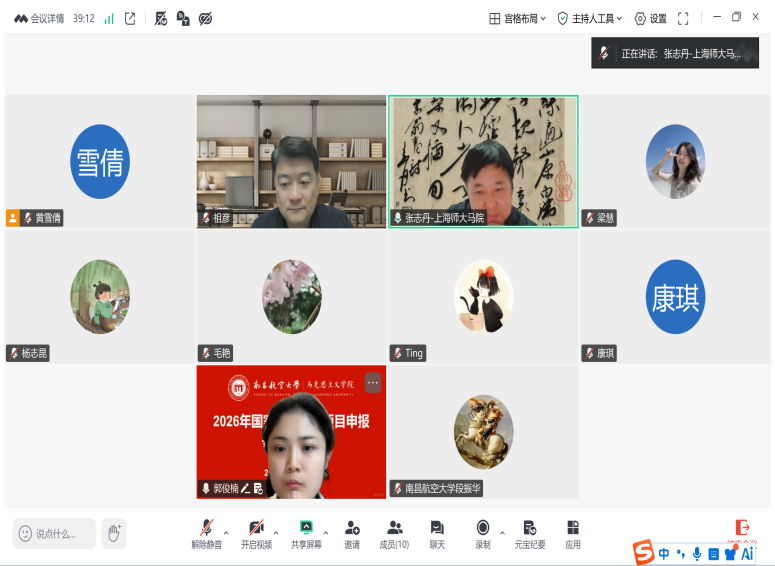Open the IME soft keyboard icon

click(713, 553)
